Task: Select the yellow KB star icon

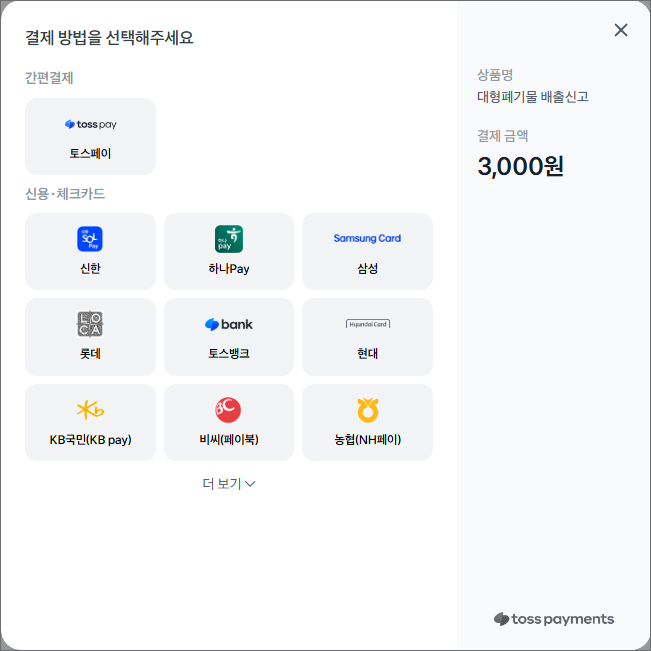Action: 90,410
